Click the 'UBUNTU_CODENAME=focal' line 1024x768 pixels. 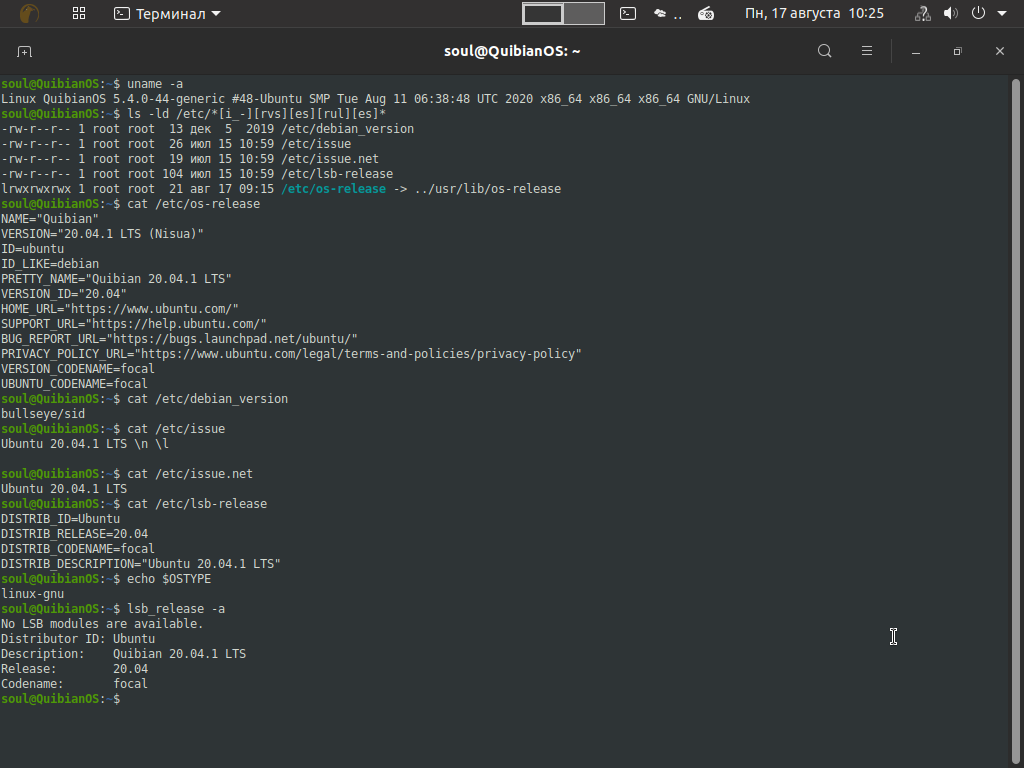click(x=74, y=384)
